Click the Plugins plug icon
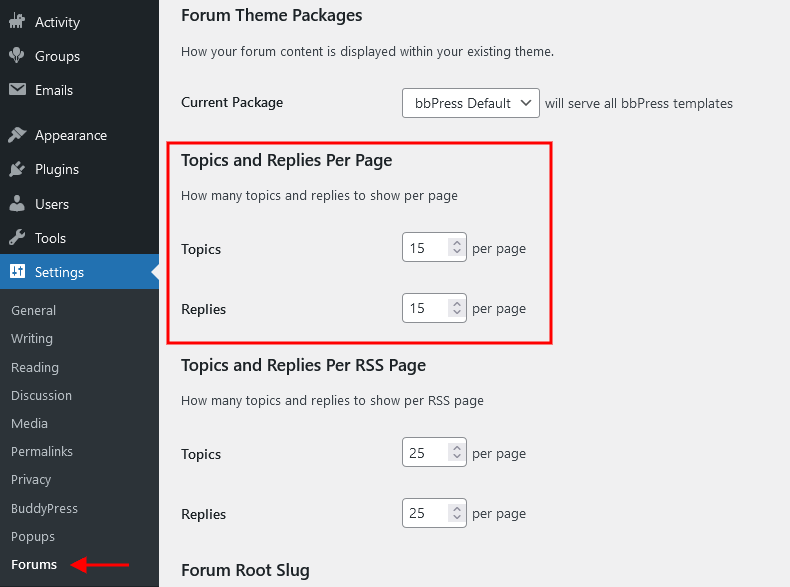Screen dimensions: 790x587 pyautogui.click(x=17, y=169)
